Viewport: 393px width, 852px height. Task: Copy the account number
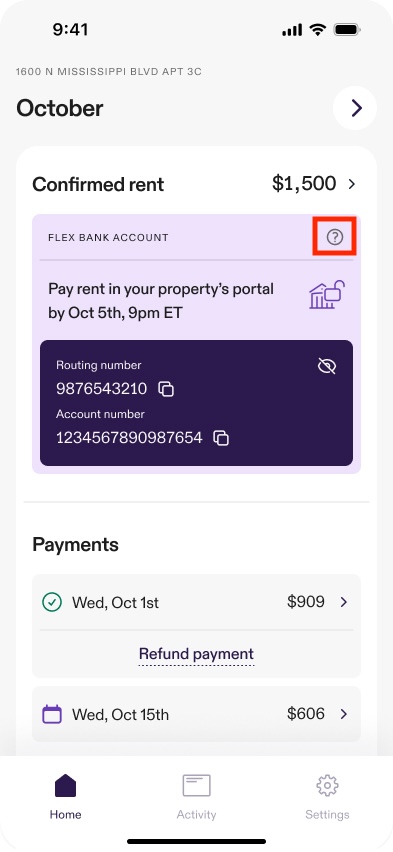pos(221,438)
